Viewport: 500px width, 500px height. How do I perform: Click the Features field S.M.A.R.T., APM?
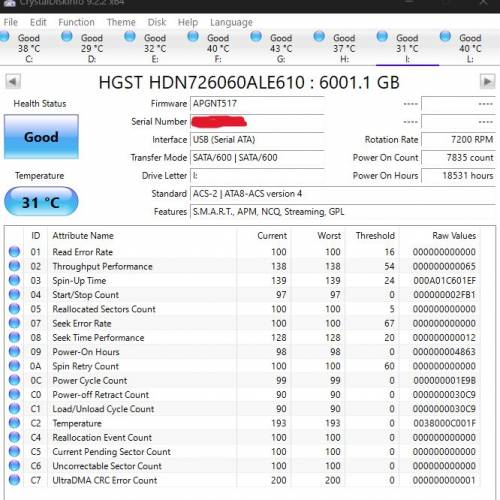point(343,212)
